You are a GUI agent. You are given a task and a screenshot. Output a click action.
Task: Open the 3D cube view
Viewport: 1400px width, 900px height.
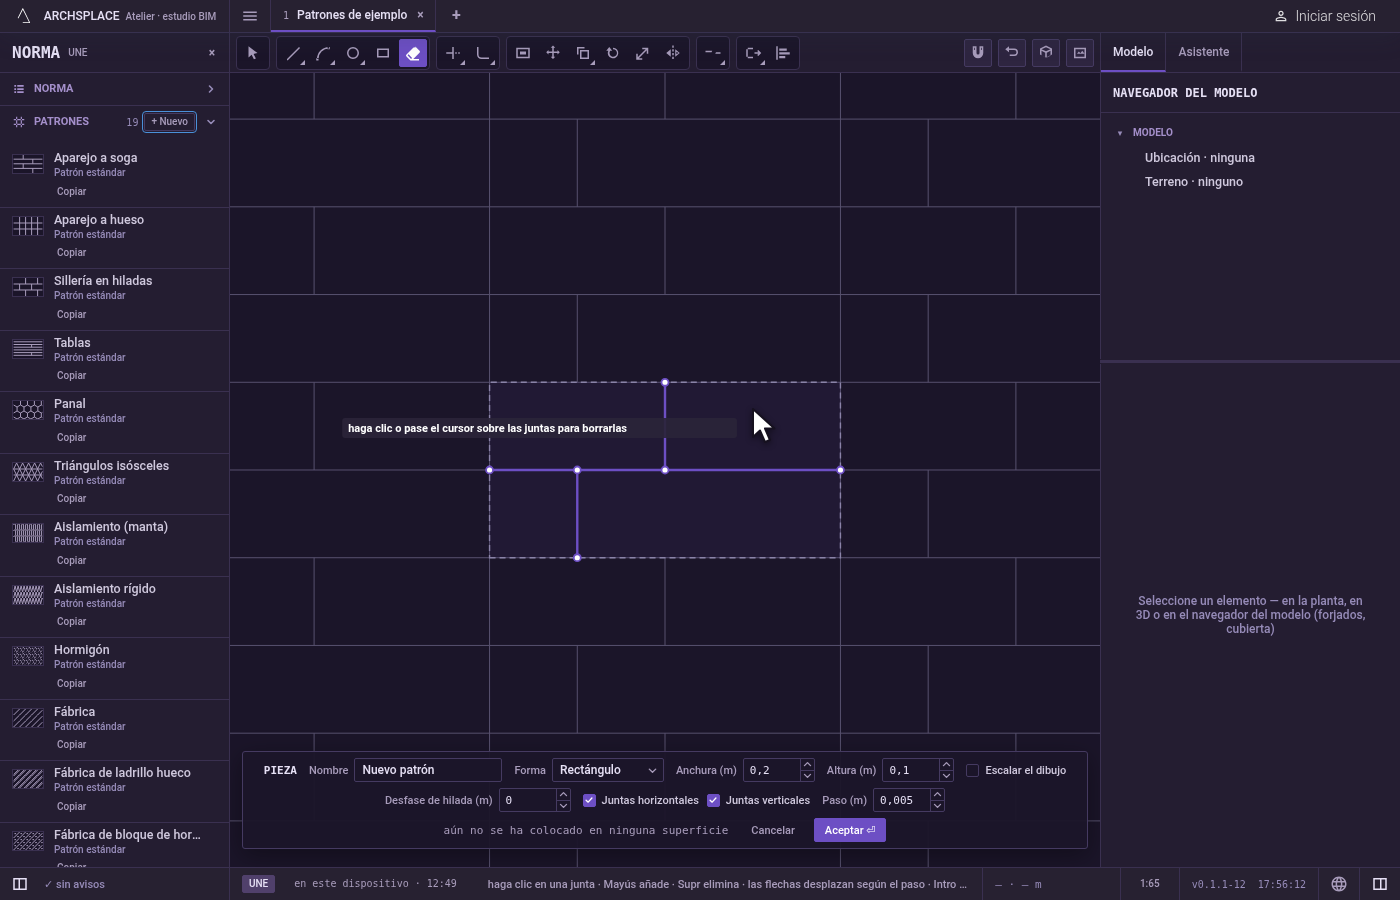tap(1046, 53)
